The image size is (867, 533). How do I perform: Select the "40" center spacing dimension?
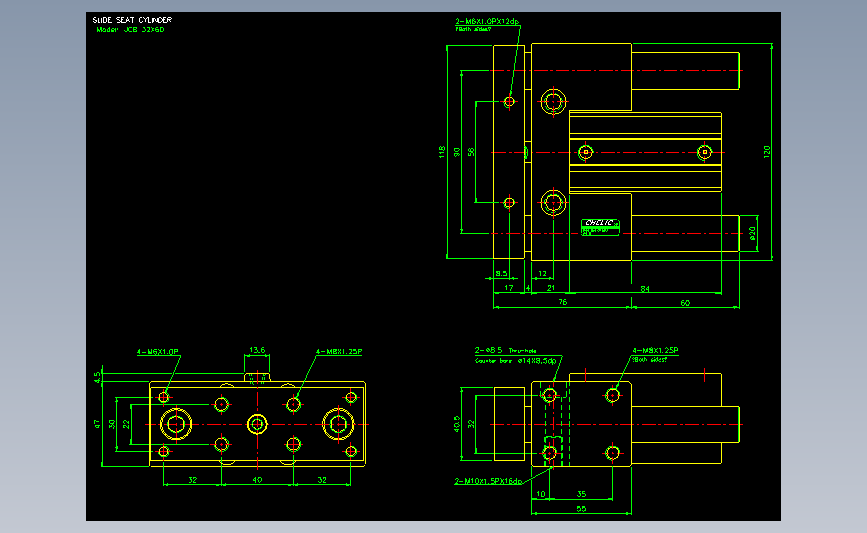[x=257, y=480]
